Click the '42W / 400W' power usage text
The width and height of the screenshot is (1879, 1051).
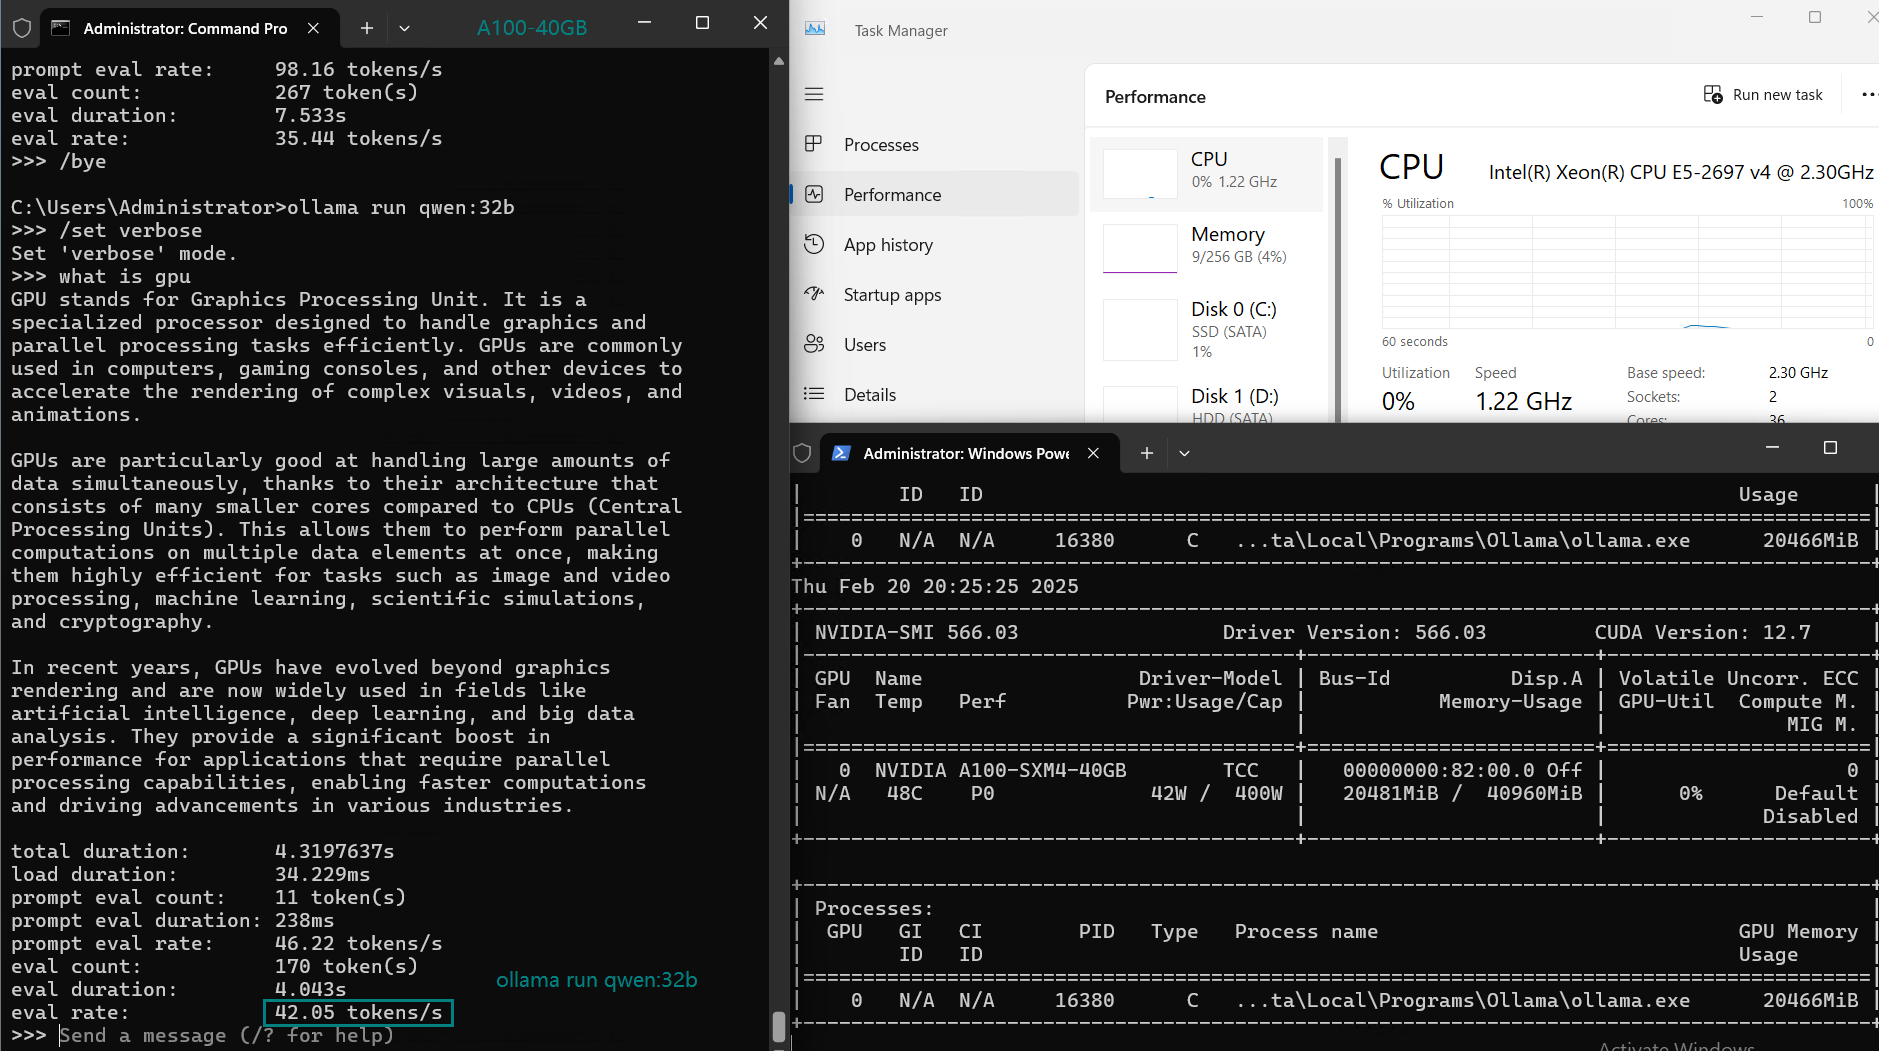coord(1216,793)
